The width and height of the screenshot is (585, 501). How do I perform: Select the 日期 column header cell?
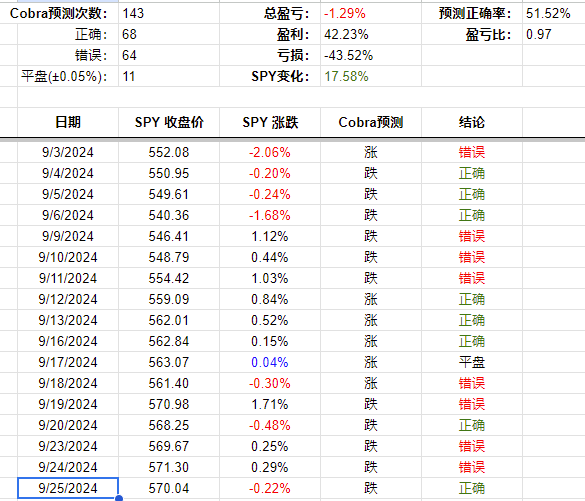pyautogui.click(x=68, y=122)
